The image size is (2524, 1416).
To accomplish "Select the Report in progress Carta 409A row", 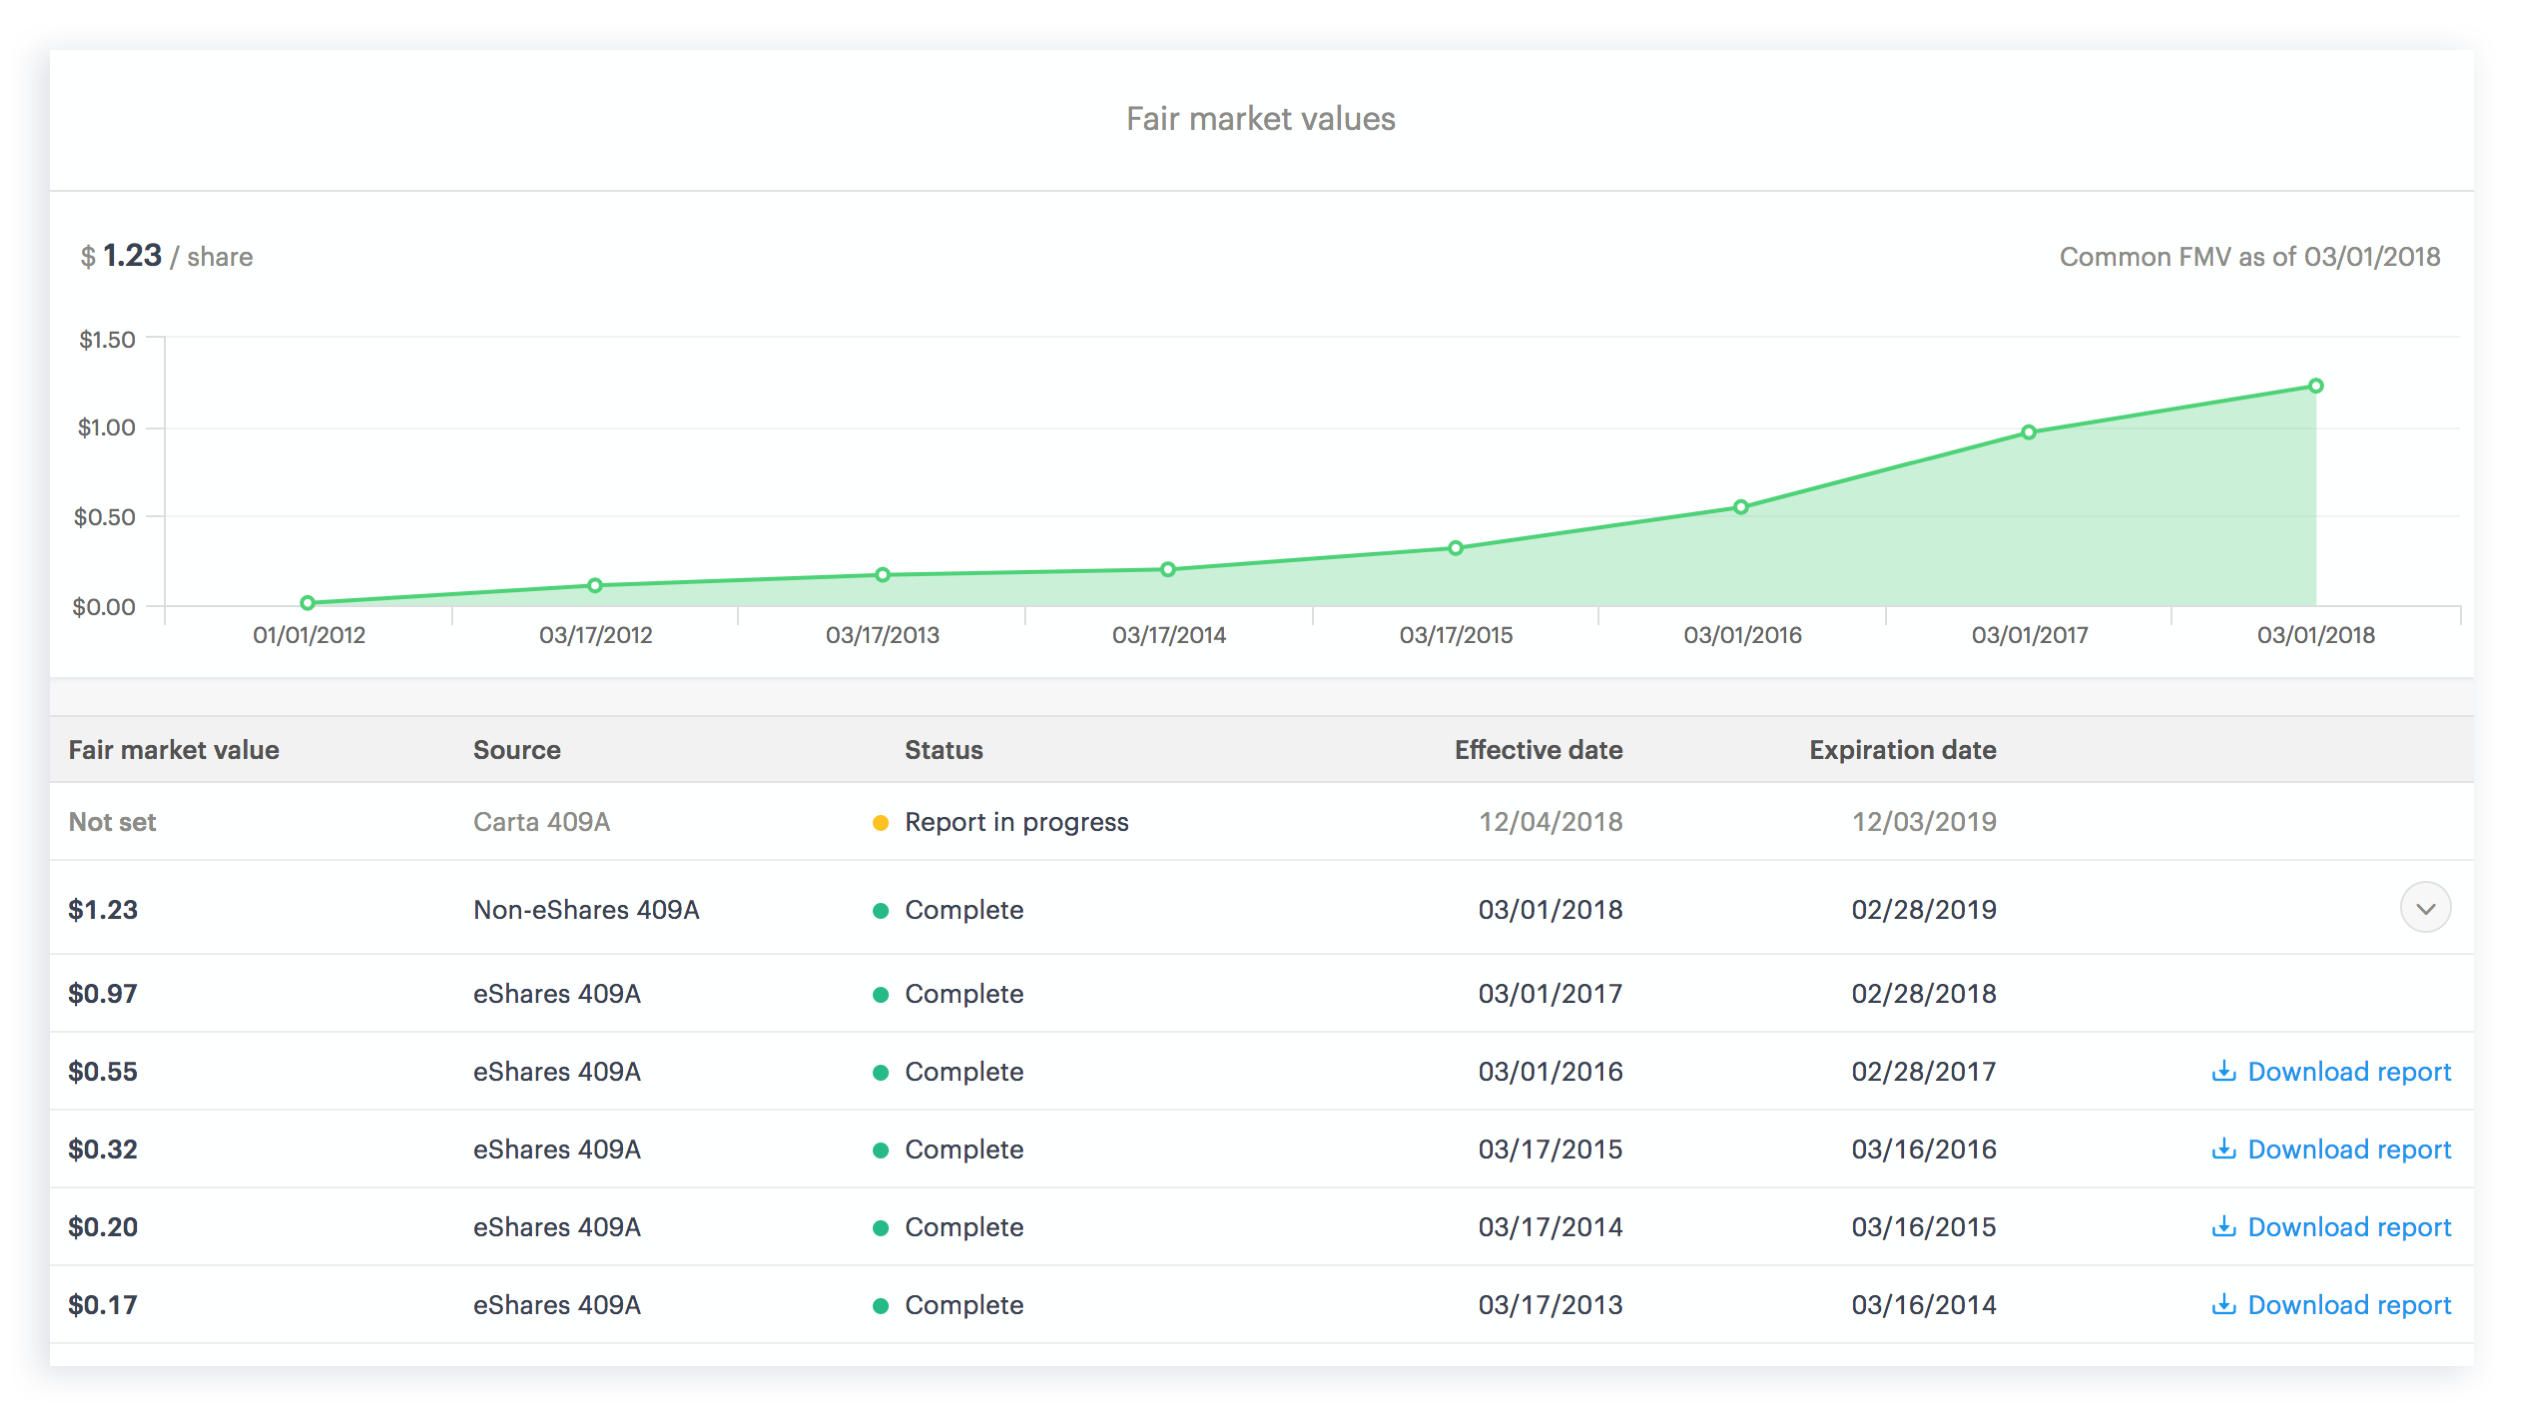I will click(1015, 822).
